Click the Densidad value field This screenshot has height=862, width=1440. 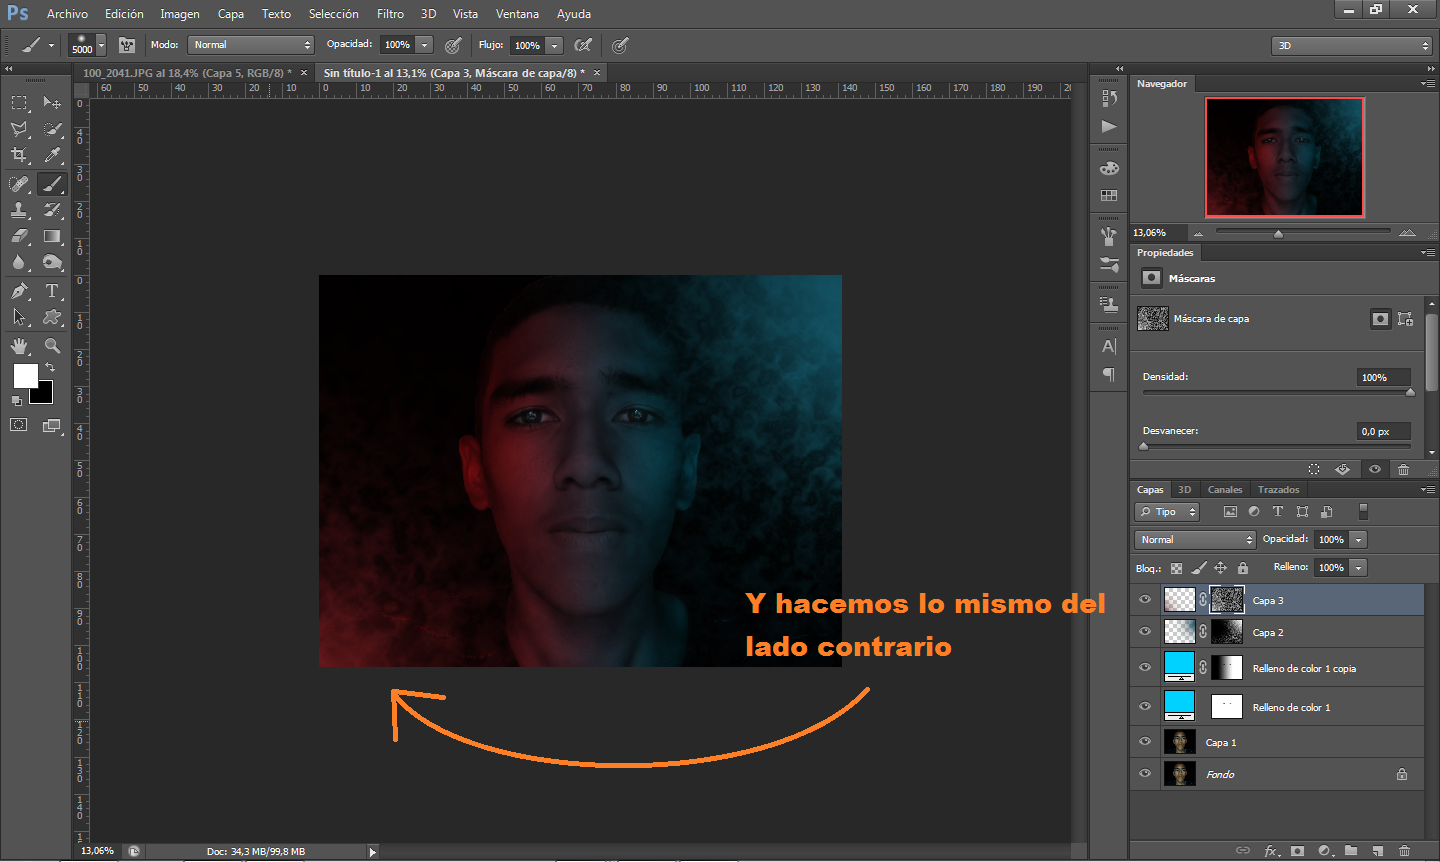(1384, 377)
